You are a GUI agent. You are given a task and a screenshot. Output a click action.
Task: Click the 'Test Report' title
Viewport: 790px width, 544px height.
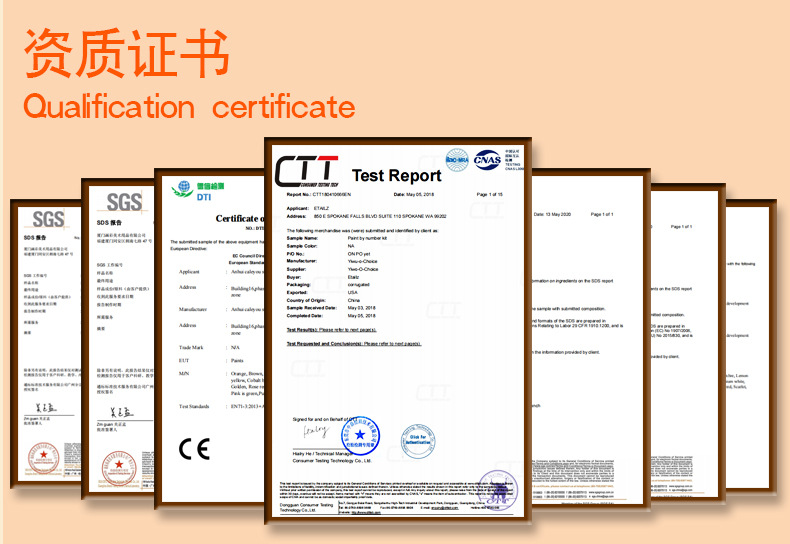pos(396,175)
